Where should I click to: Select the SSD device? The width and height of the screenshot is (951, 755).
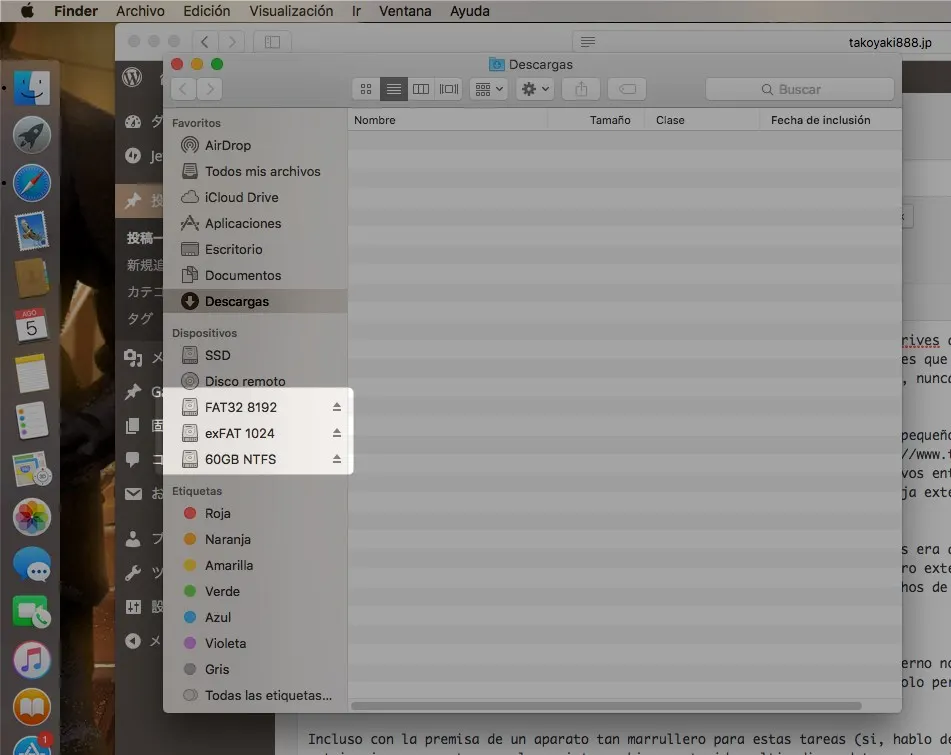217,355
